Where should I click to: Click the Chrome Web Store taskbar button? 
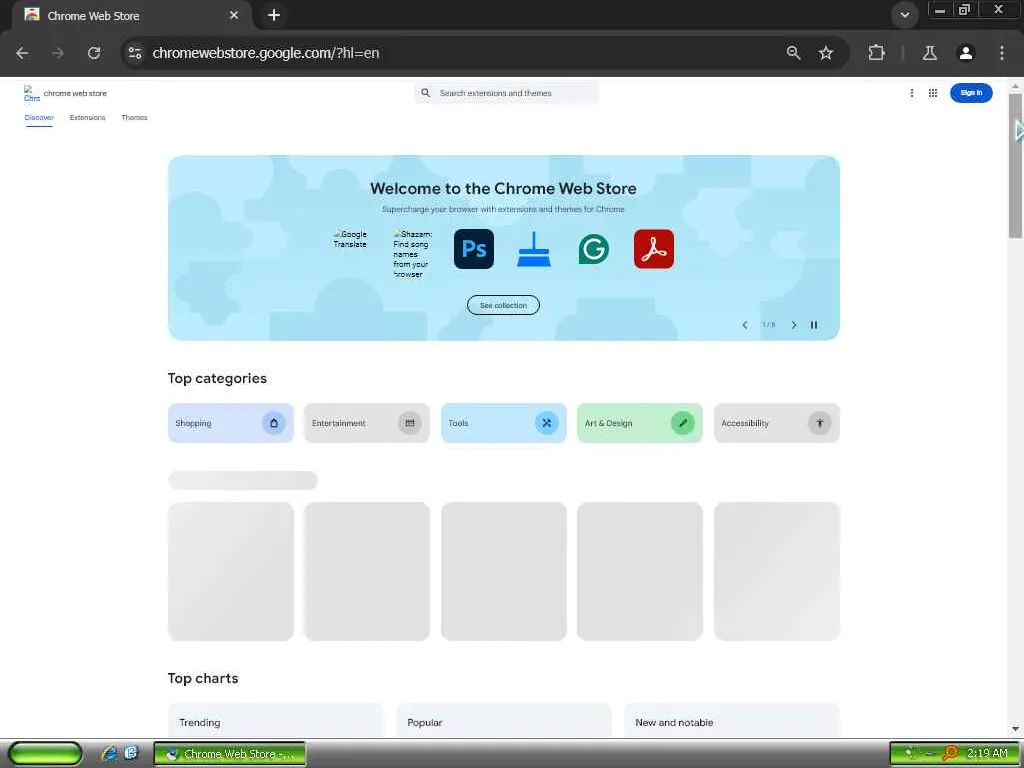(x=230, y=754)
